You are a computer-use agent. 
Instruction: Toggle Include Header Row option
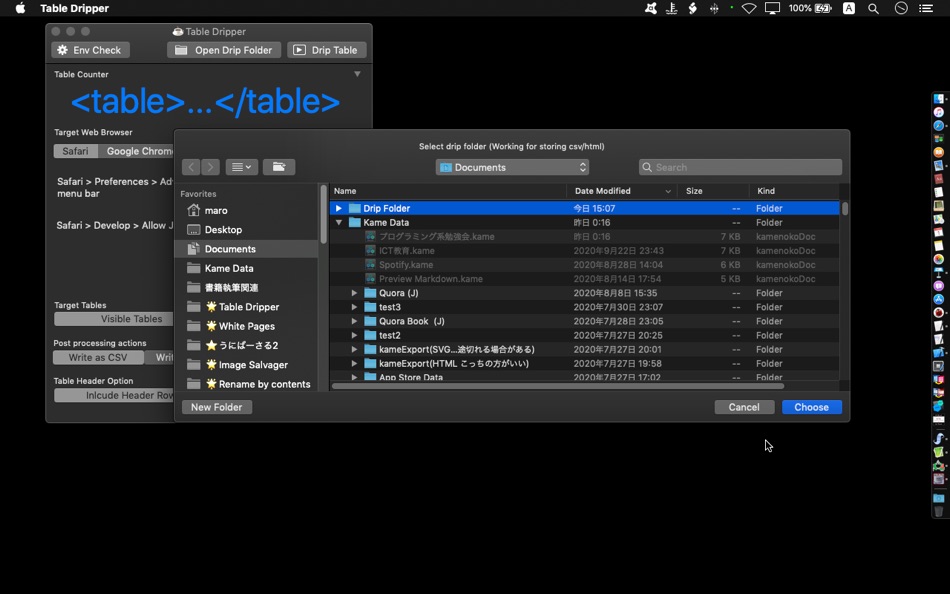pyautogui.click(x=114, y=395)
